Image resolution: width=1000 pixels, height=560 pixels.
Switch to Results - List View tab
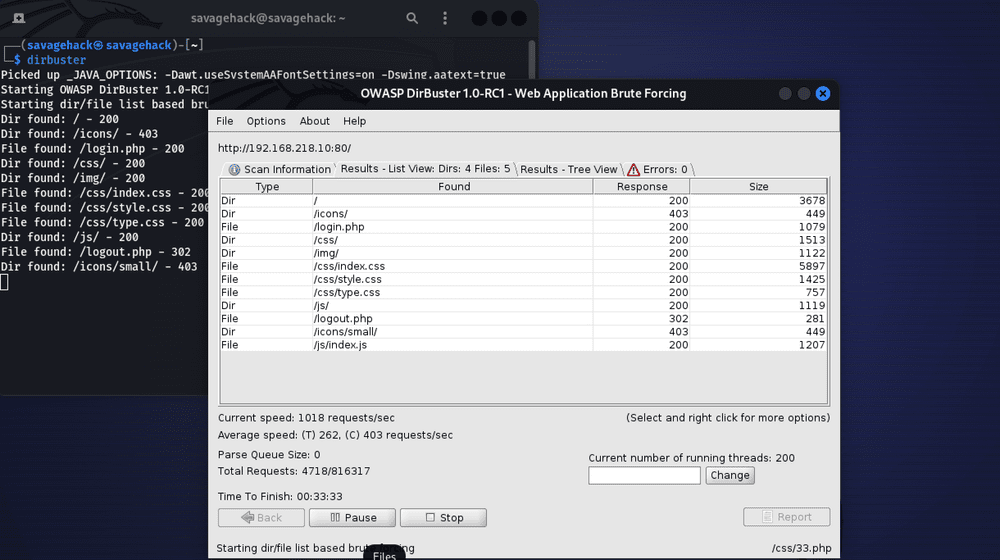click(425, 169)
